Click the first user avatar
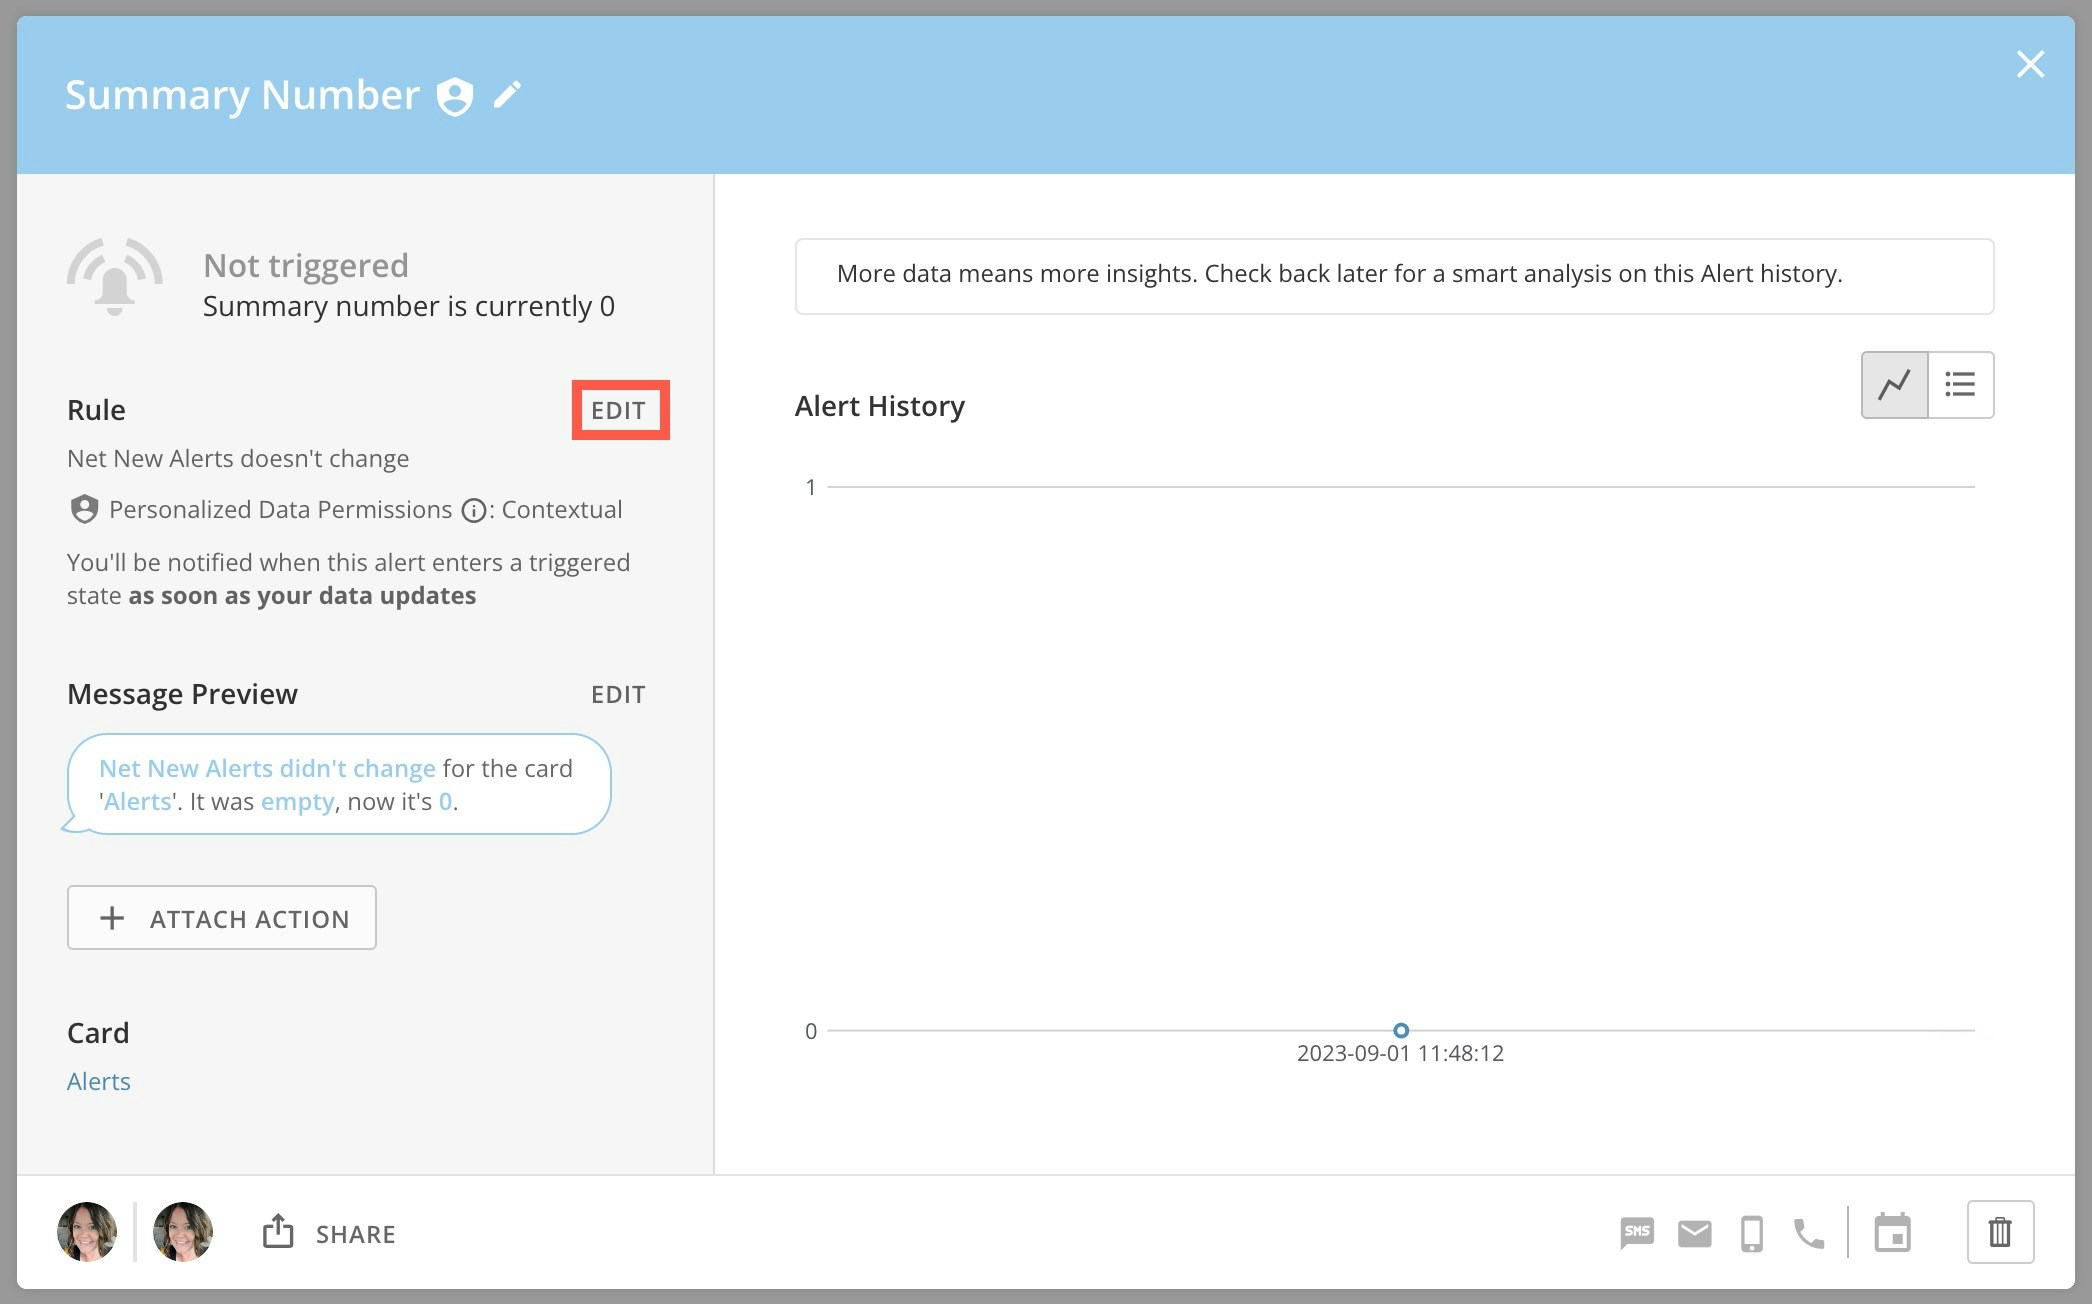 point(87,1232)
